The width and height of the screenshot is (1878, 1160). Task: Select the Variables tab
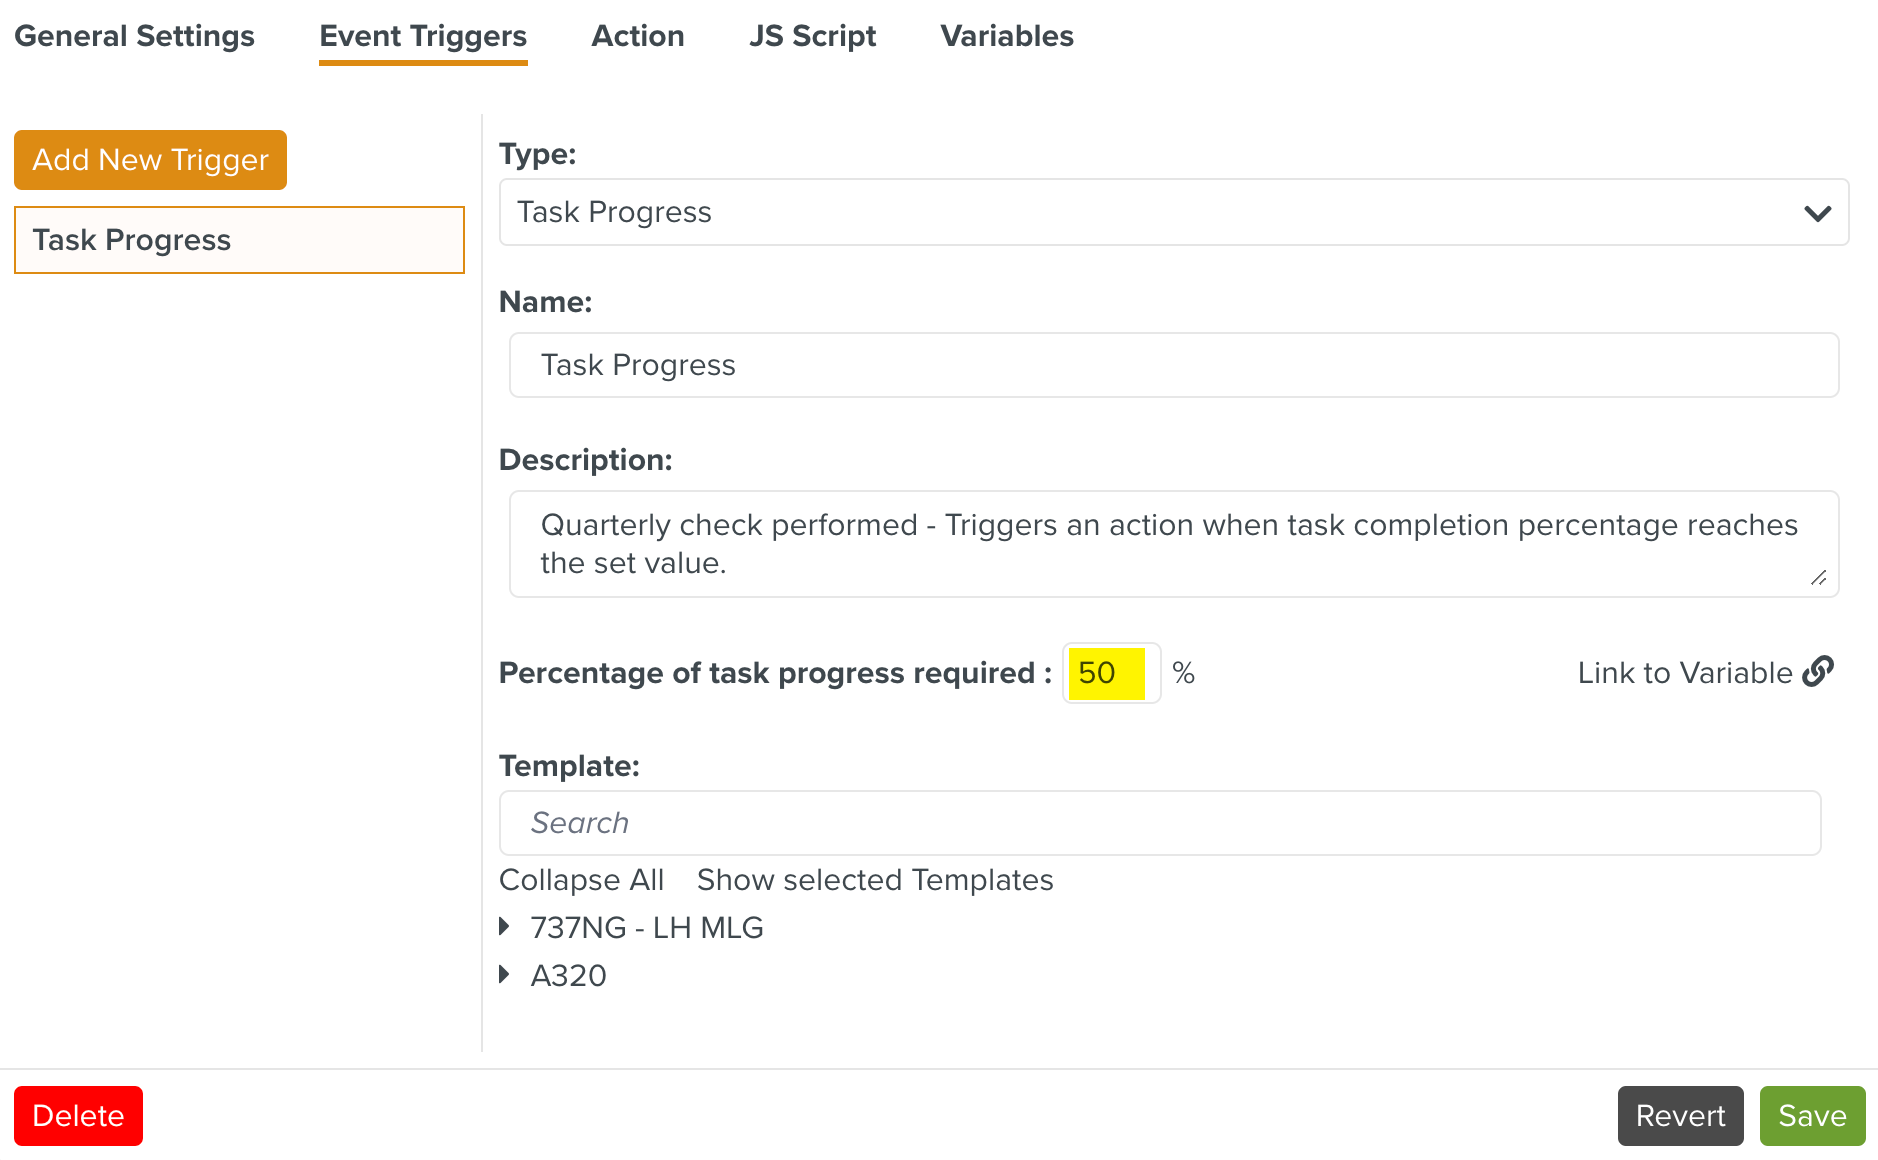1007,36
